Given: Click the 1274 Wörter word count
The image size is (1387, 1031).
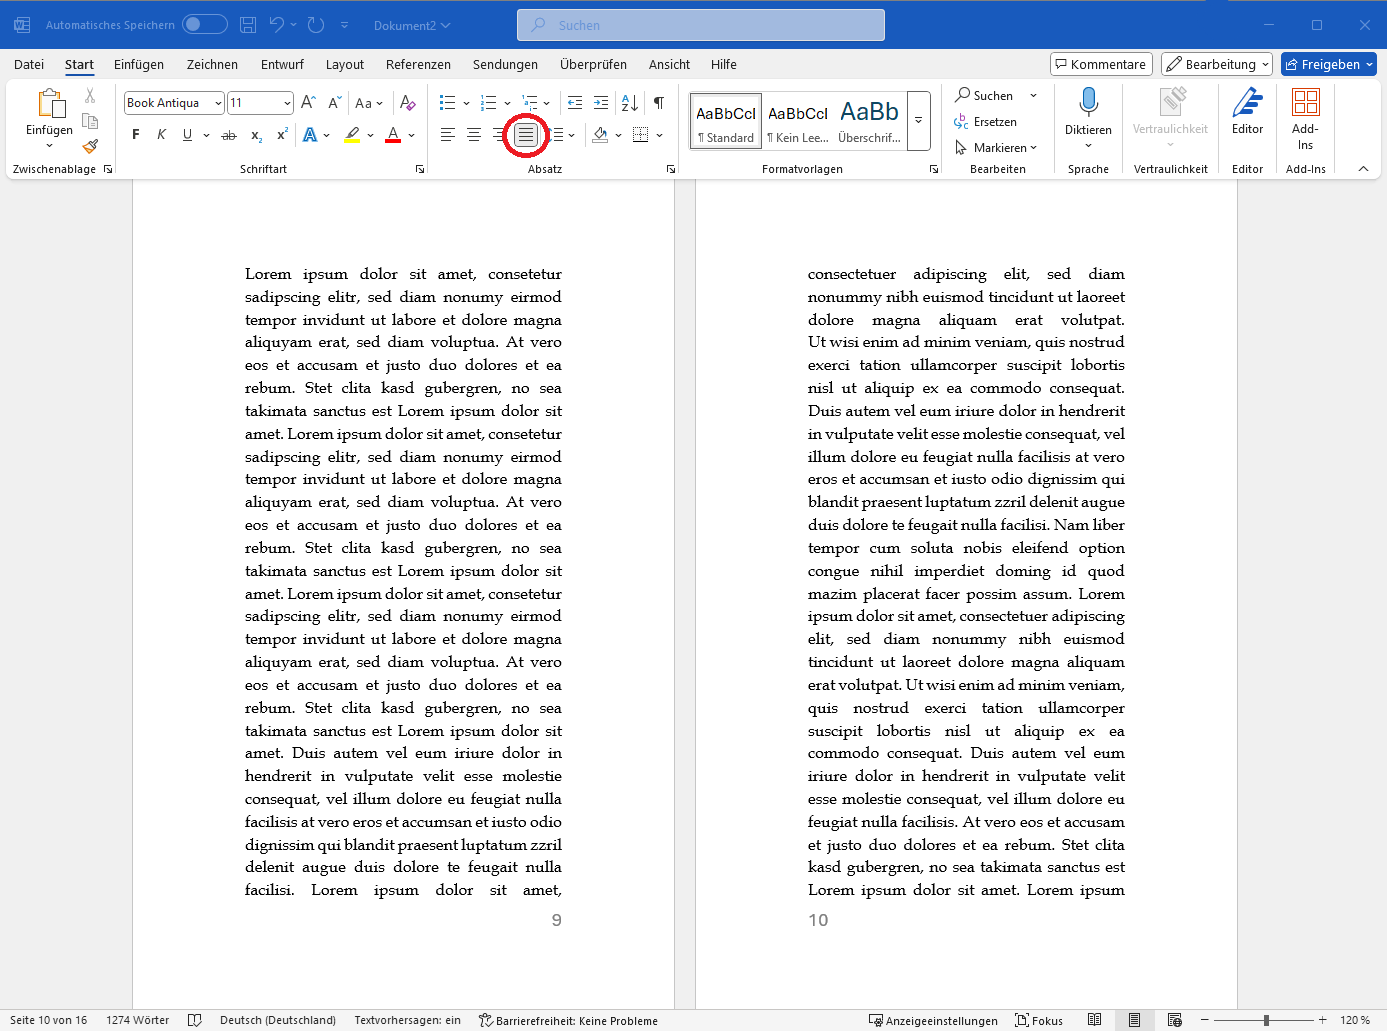Looking at the screenshot, I should tap(138, 1020).
